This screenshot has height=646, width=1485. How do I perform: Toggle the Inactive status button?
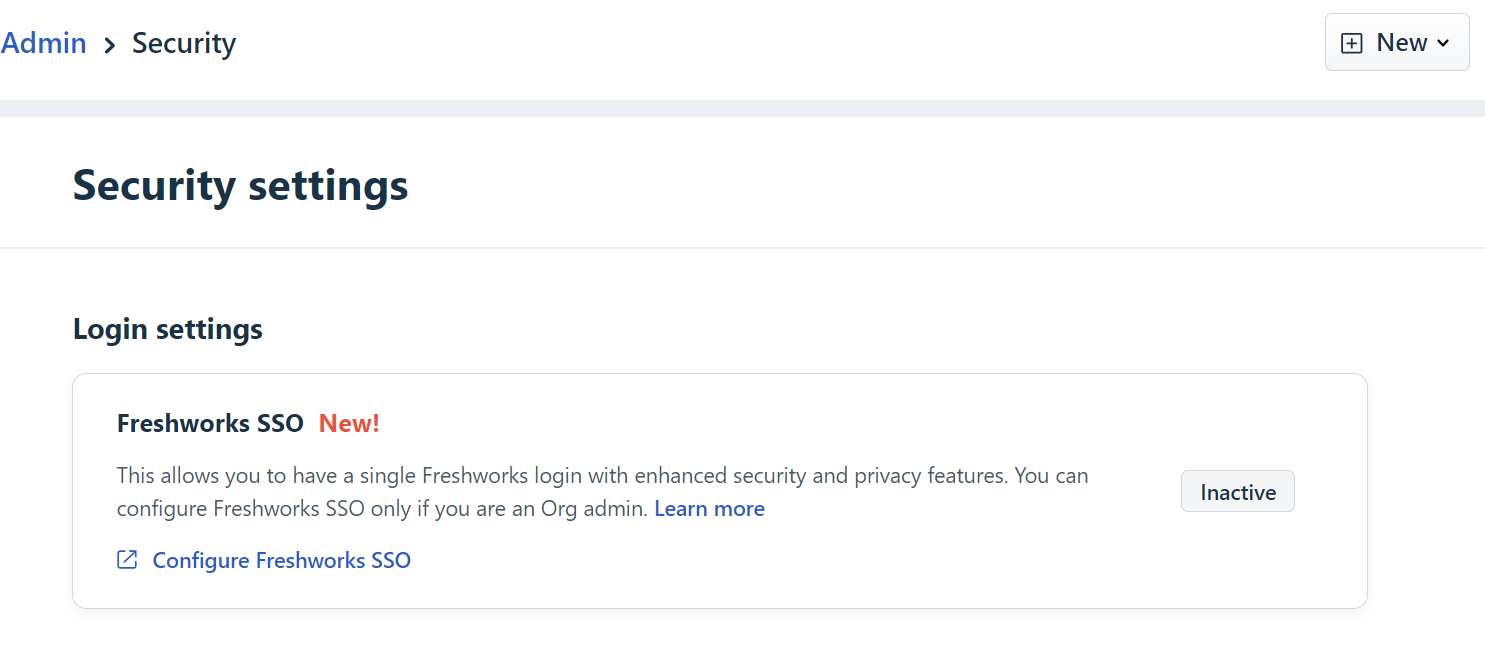click(x=1237, y=492)
